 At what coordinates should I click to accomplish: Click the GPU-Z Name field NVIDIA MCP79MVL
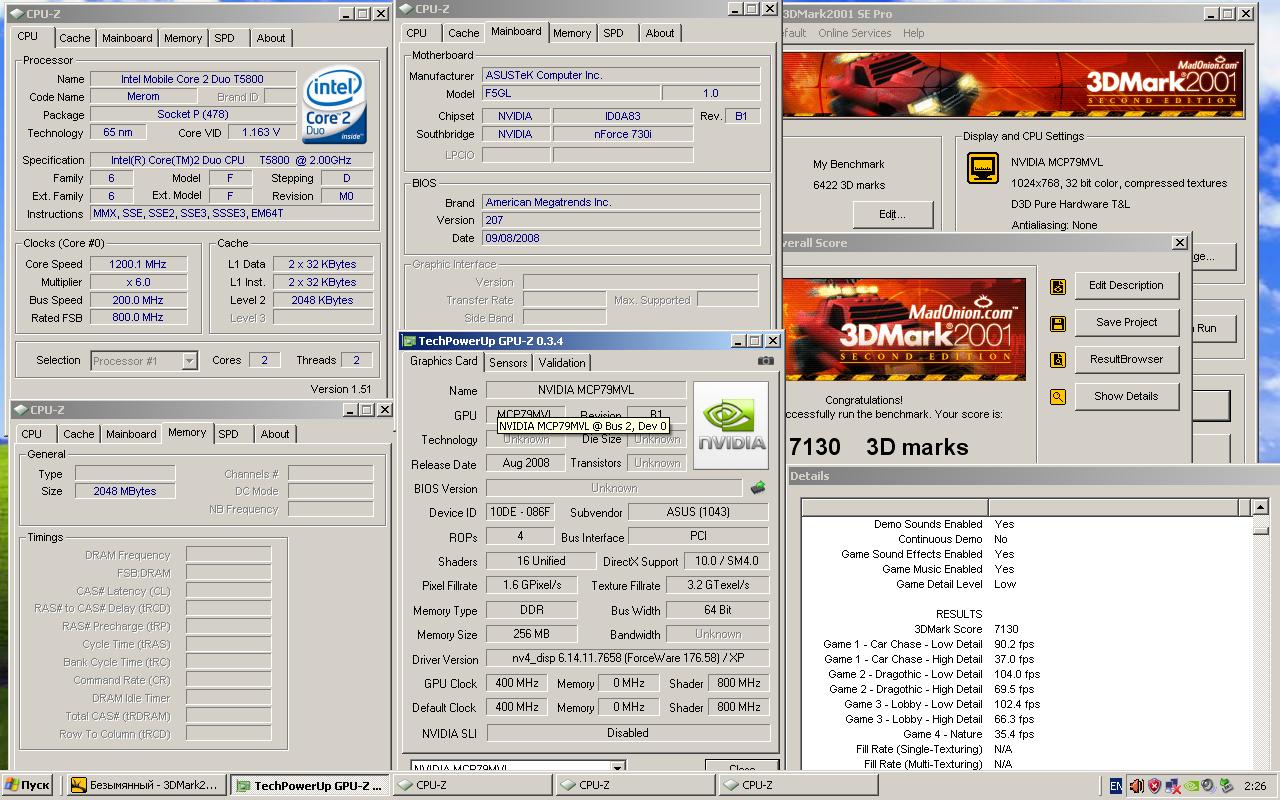[x=586, y=390]
